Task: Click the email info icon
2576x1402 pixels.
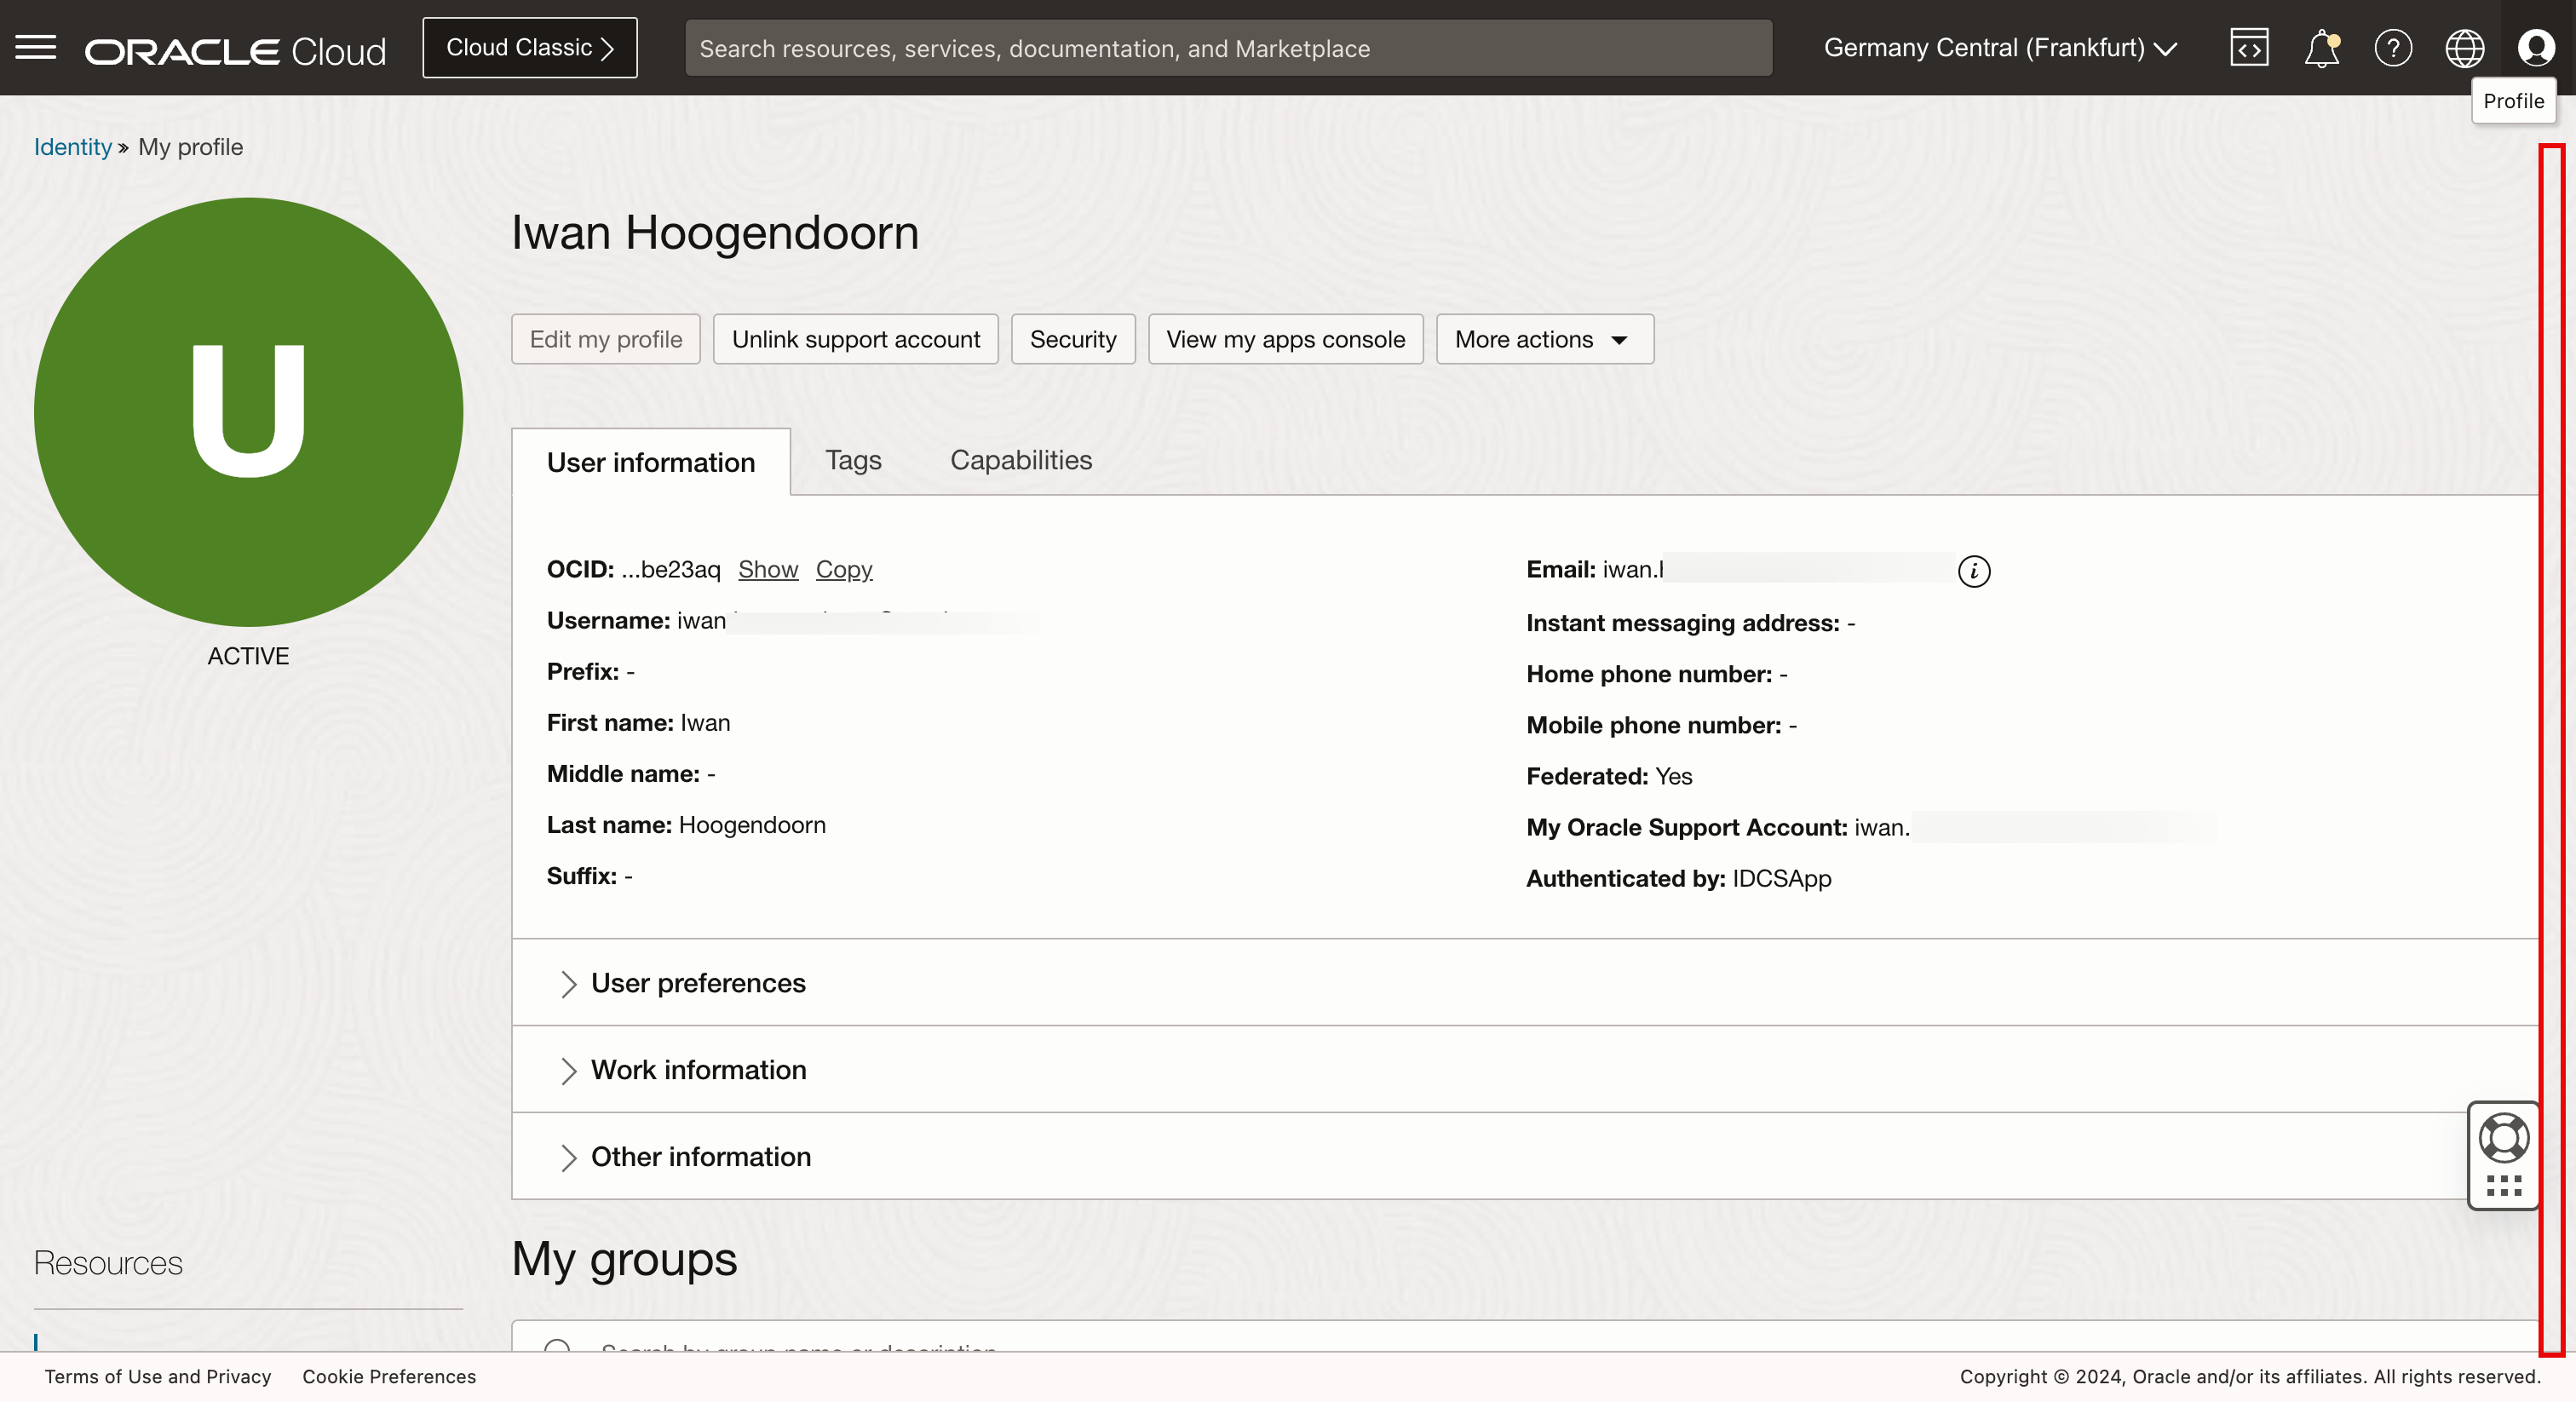Action: [1973, 571]
